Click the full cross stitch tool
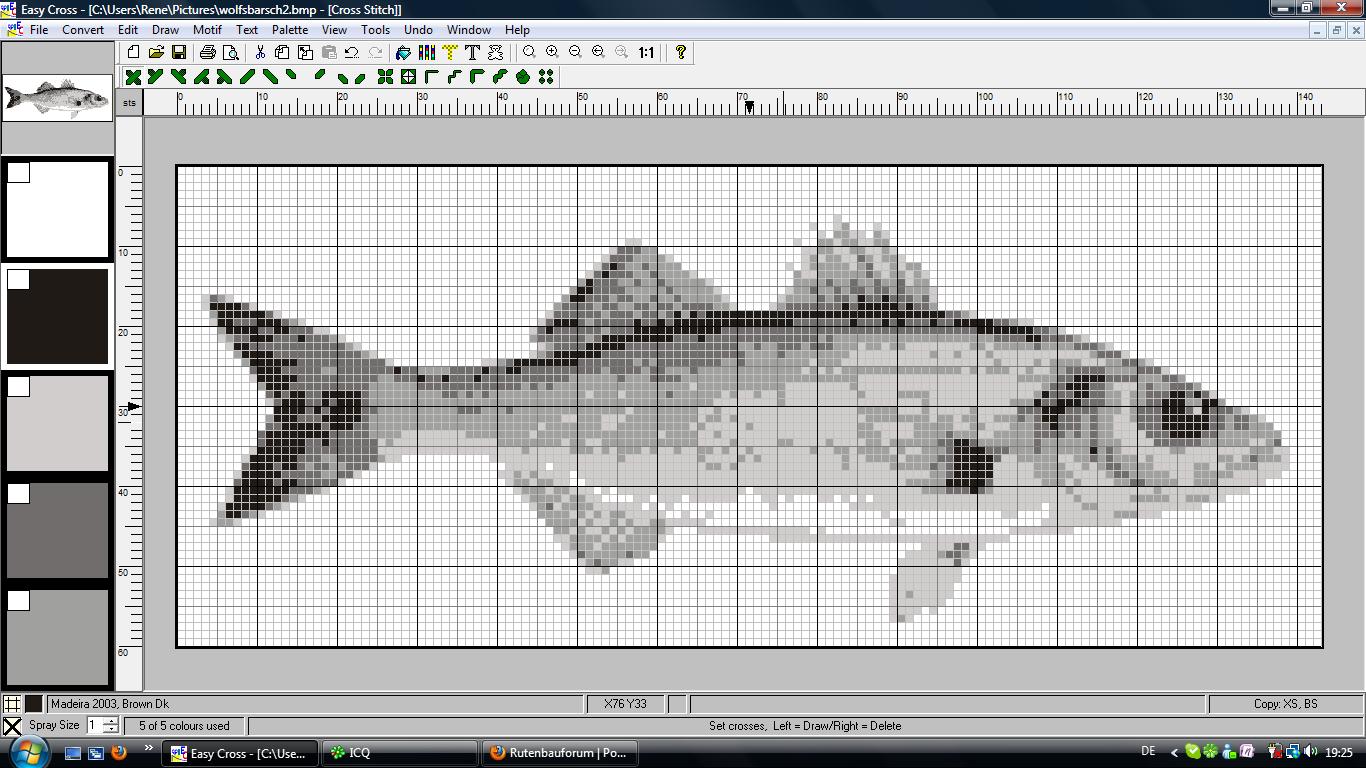The width and height of the screenshot is (1366, 768). pyautogui.click(x=133, y=77)
